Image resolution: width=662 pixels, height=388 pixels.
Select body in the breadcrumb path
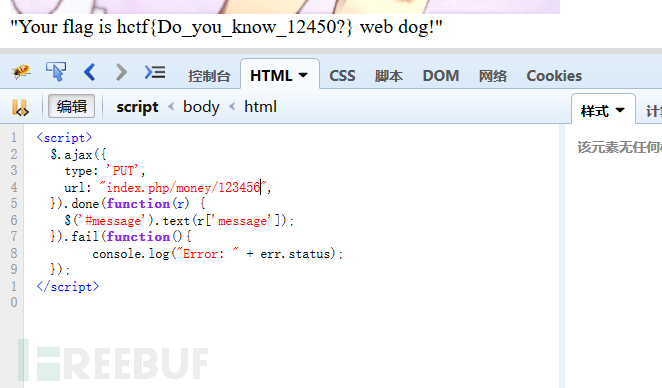click(201, 107)
